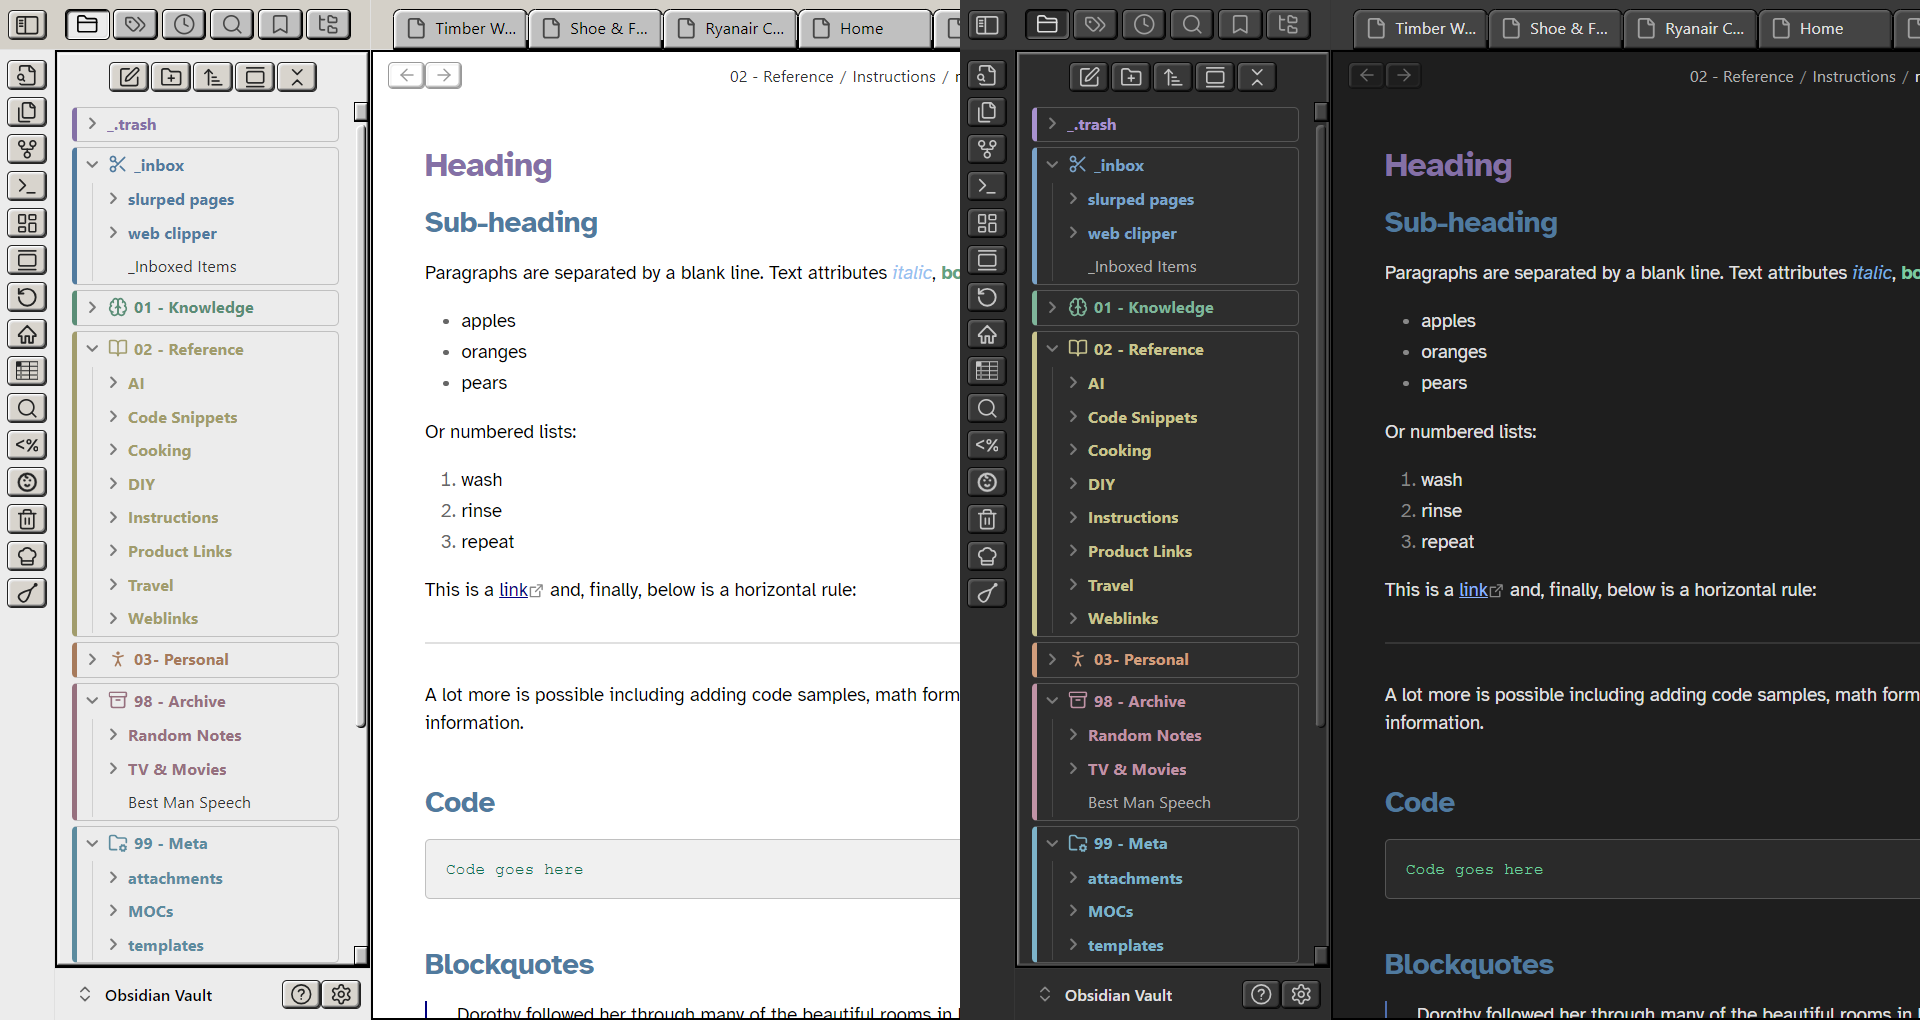Open command palette terminal icon in light ribbon

pyautogui.click(x=27, y=186)
